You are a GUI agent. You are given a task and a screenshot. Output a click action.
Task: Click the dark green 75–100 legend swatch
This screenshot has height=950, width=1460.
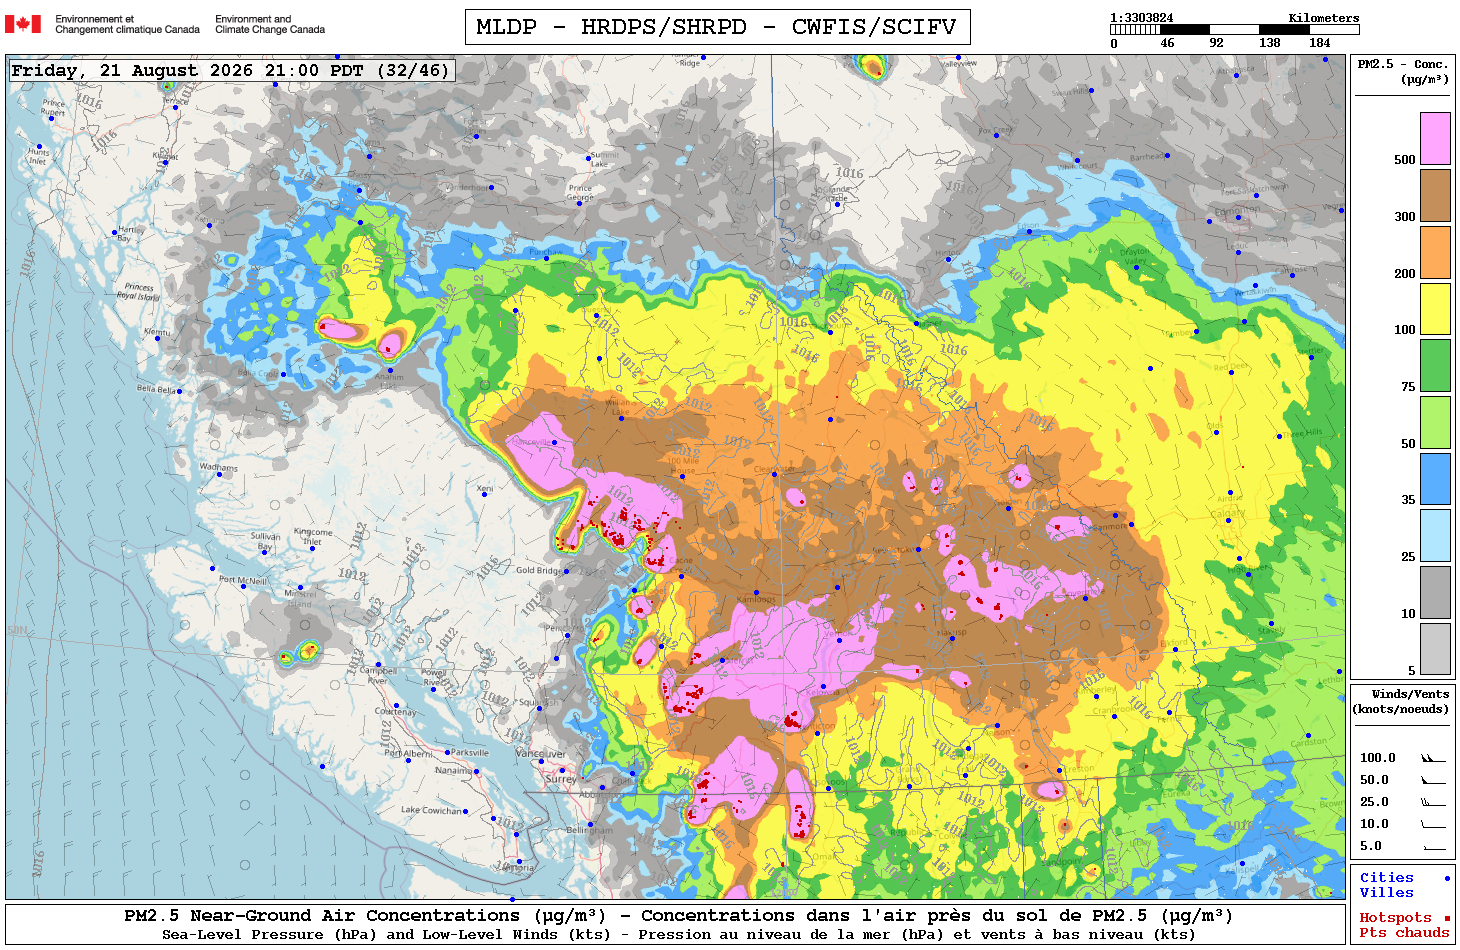[1435, 365]
